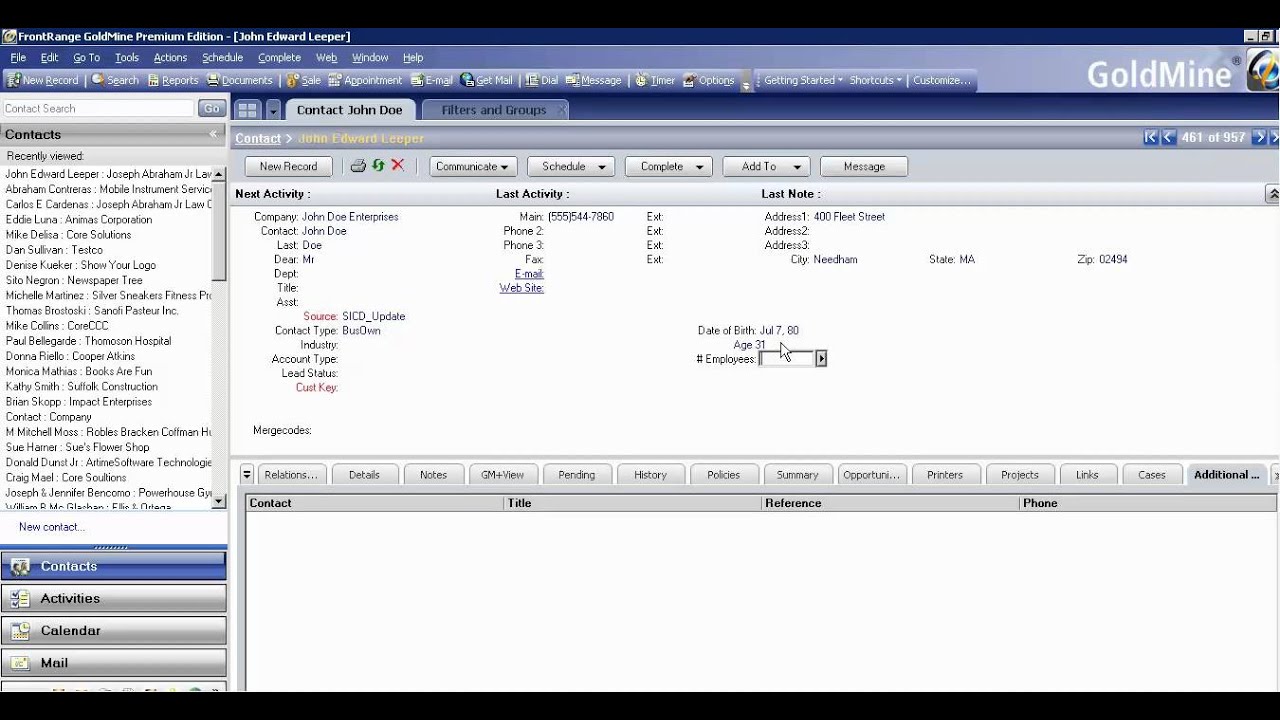Switch to Filters and Groups tab
The image size is (1280, 720).
tap(494, 110)
